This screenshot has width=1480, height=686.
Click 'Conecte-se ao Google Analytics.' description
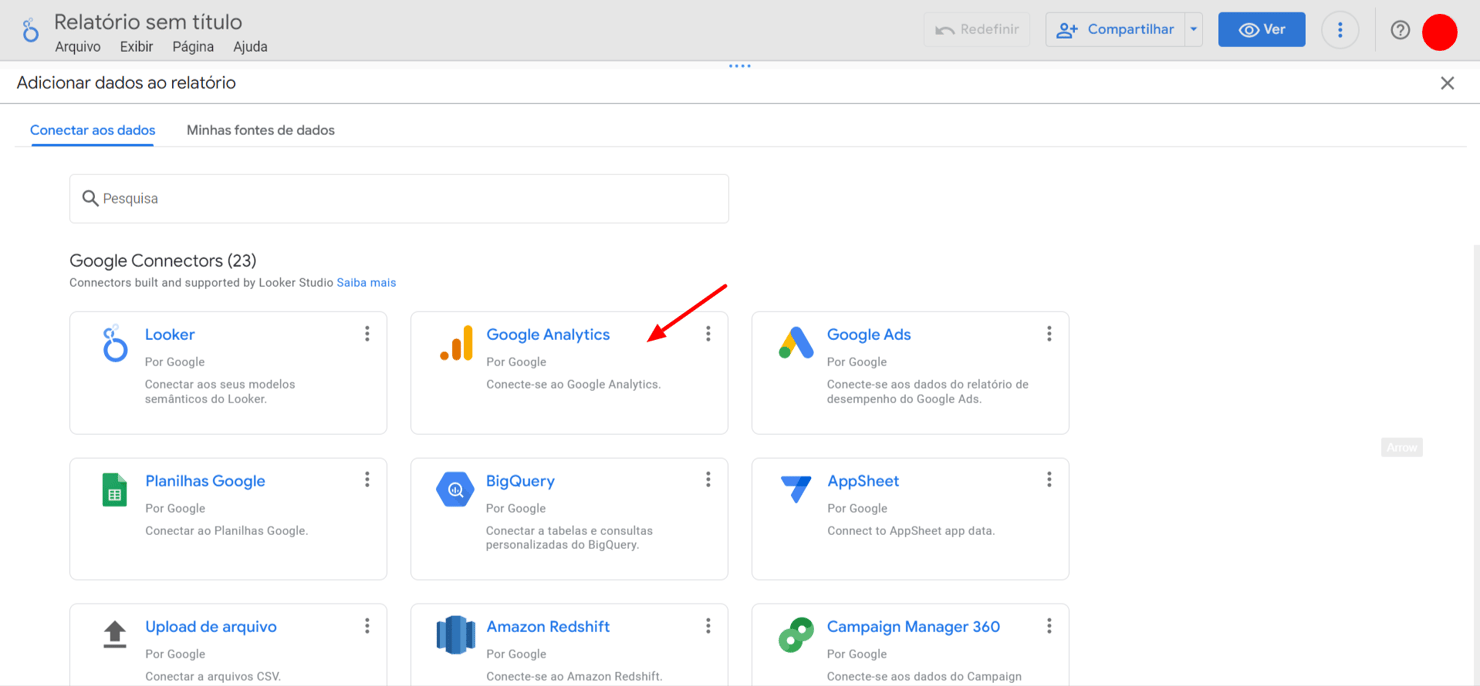(x=573, y=384)
